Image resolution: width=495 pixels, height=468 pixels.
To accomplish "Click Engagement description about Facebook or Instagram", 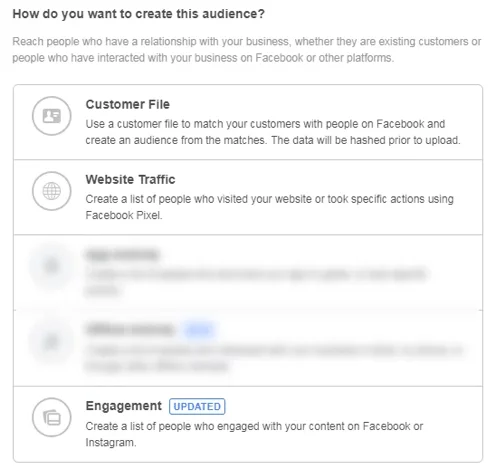I will point(254,434).
